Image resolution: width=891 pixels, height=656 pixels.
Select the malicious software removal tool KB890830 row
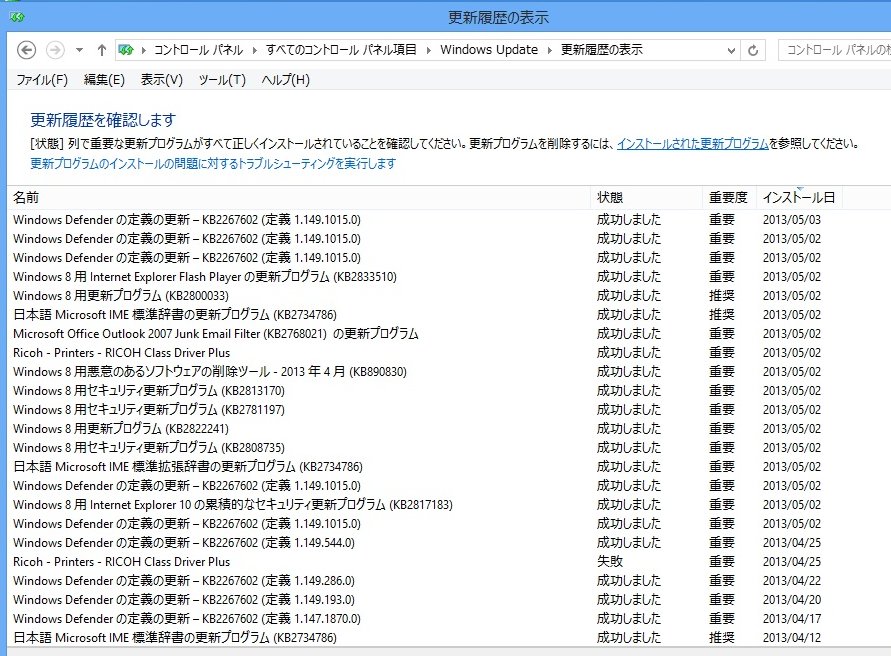pyautogui.click(x=426, y=372)
